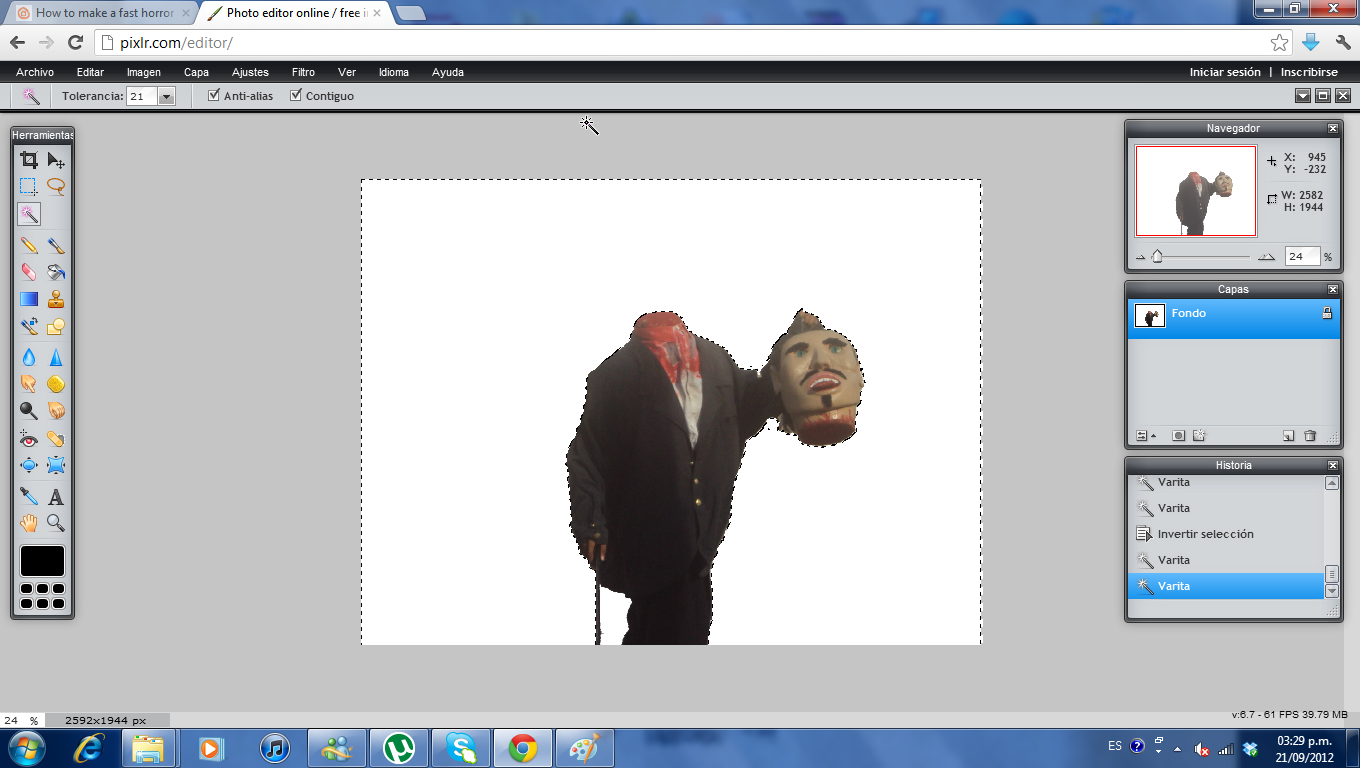Screen dimensions: 1360x768
Task: Click the Navegador image thumbnail
Action: [1195, 190]
